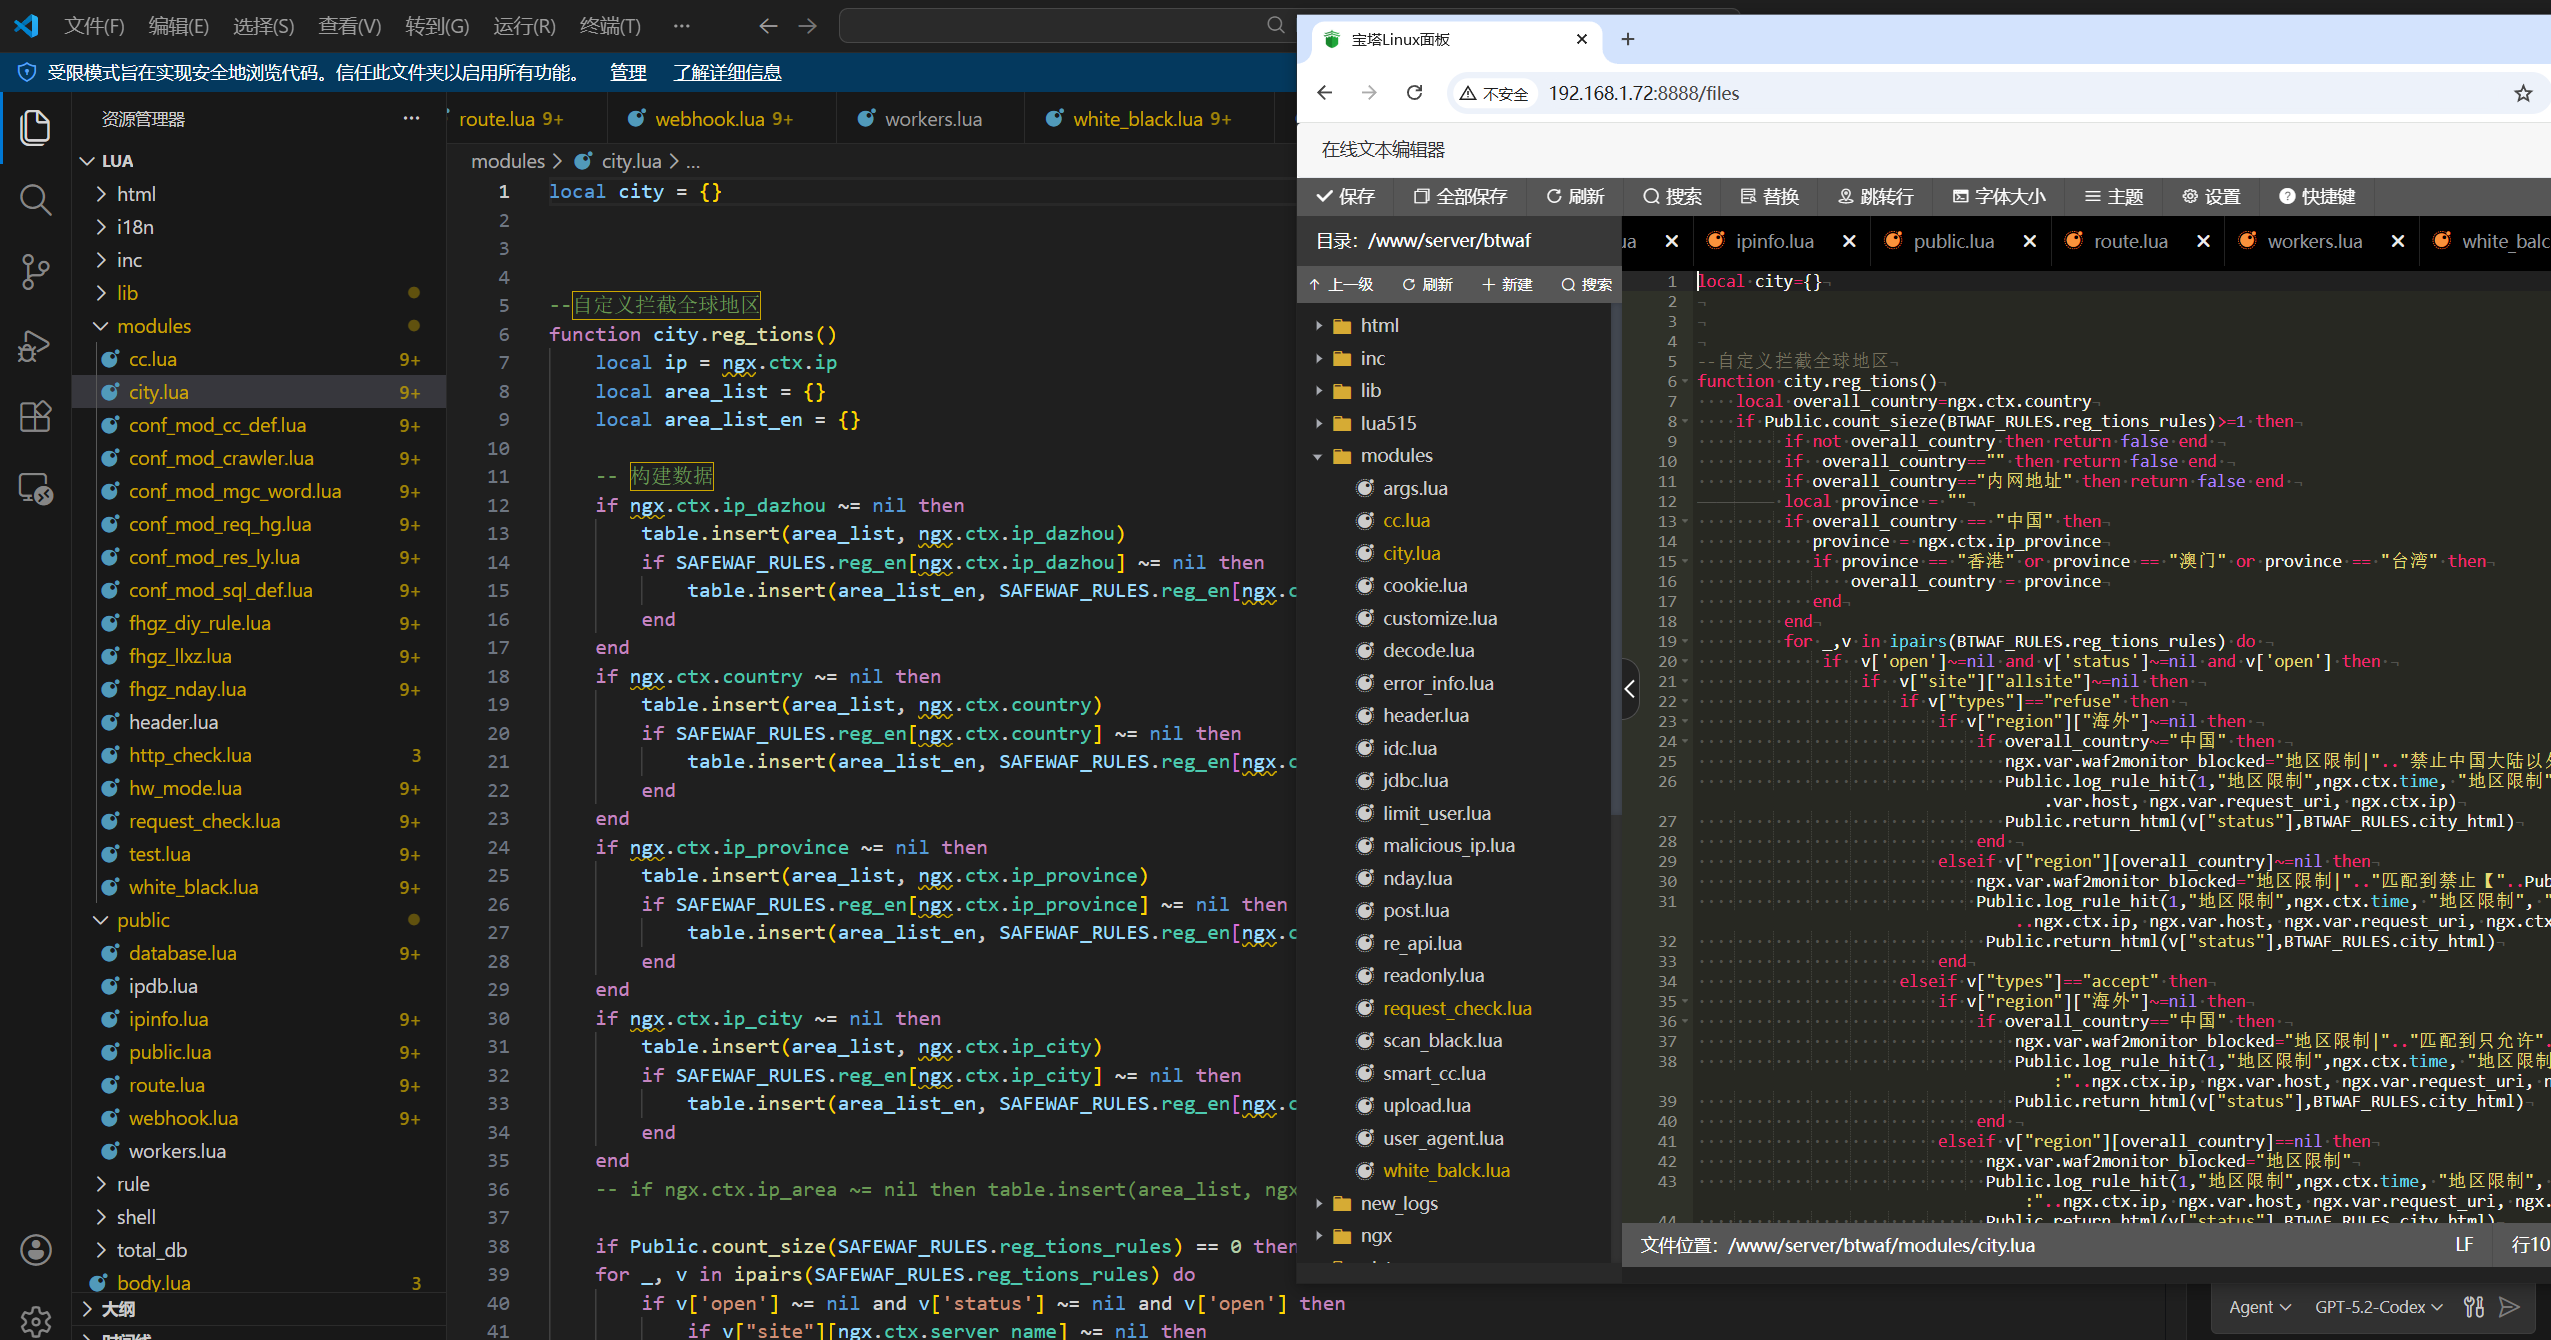Open the Extensions view icon
Viewport: 2551px width, 1340px height.
click(x=35, y=416)
